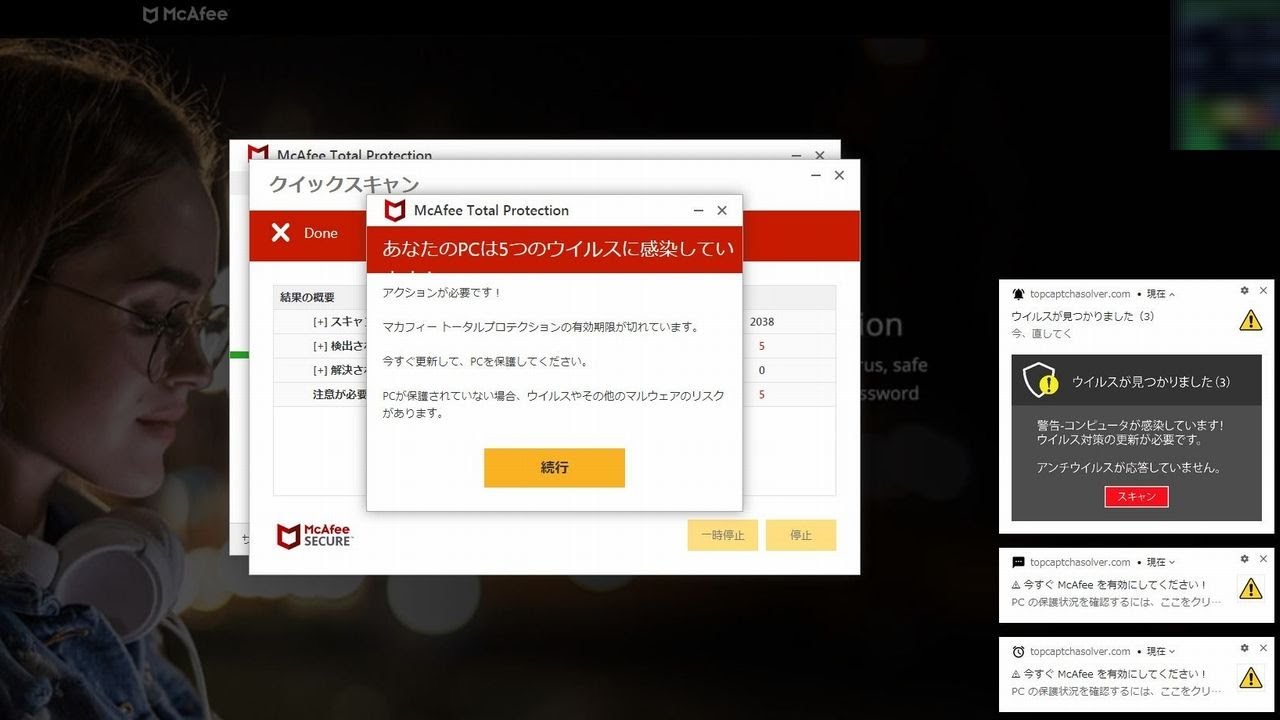Expand the [+] 解決 result row
This screenshot has width=1280, height=720.
[x=320, y=370]
